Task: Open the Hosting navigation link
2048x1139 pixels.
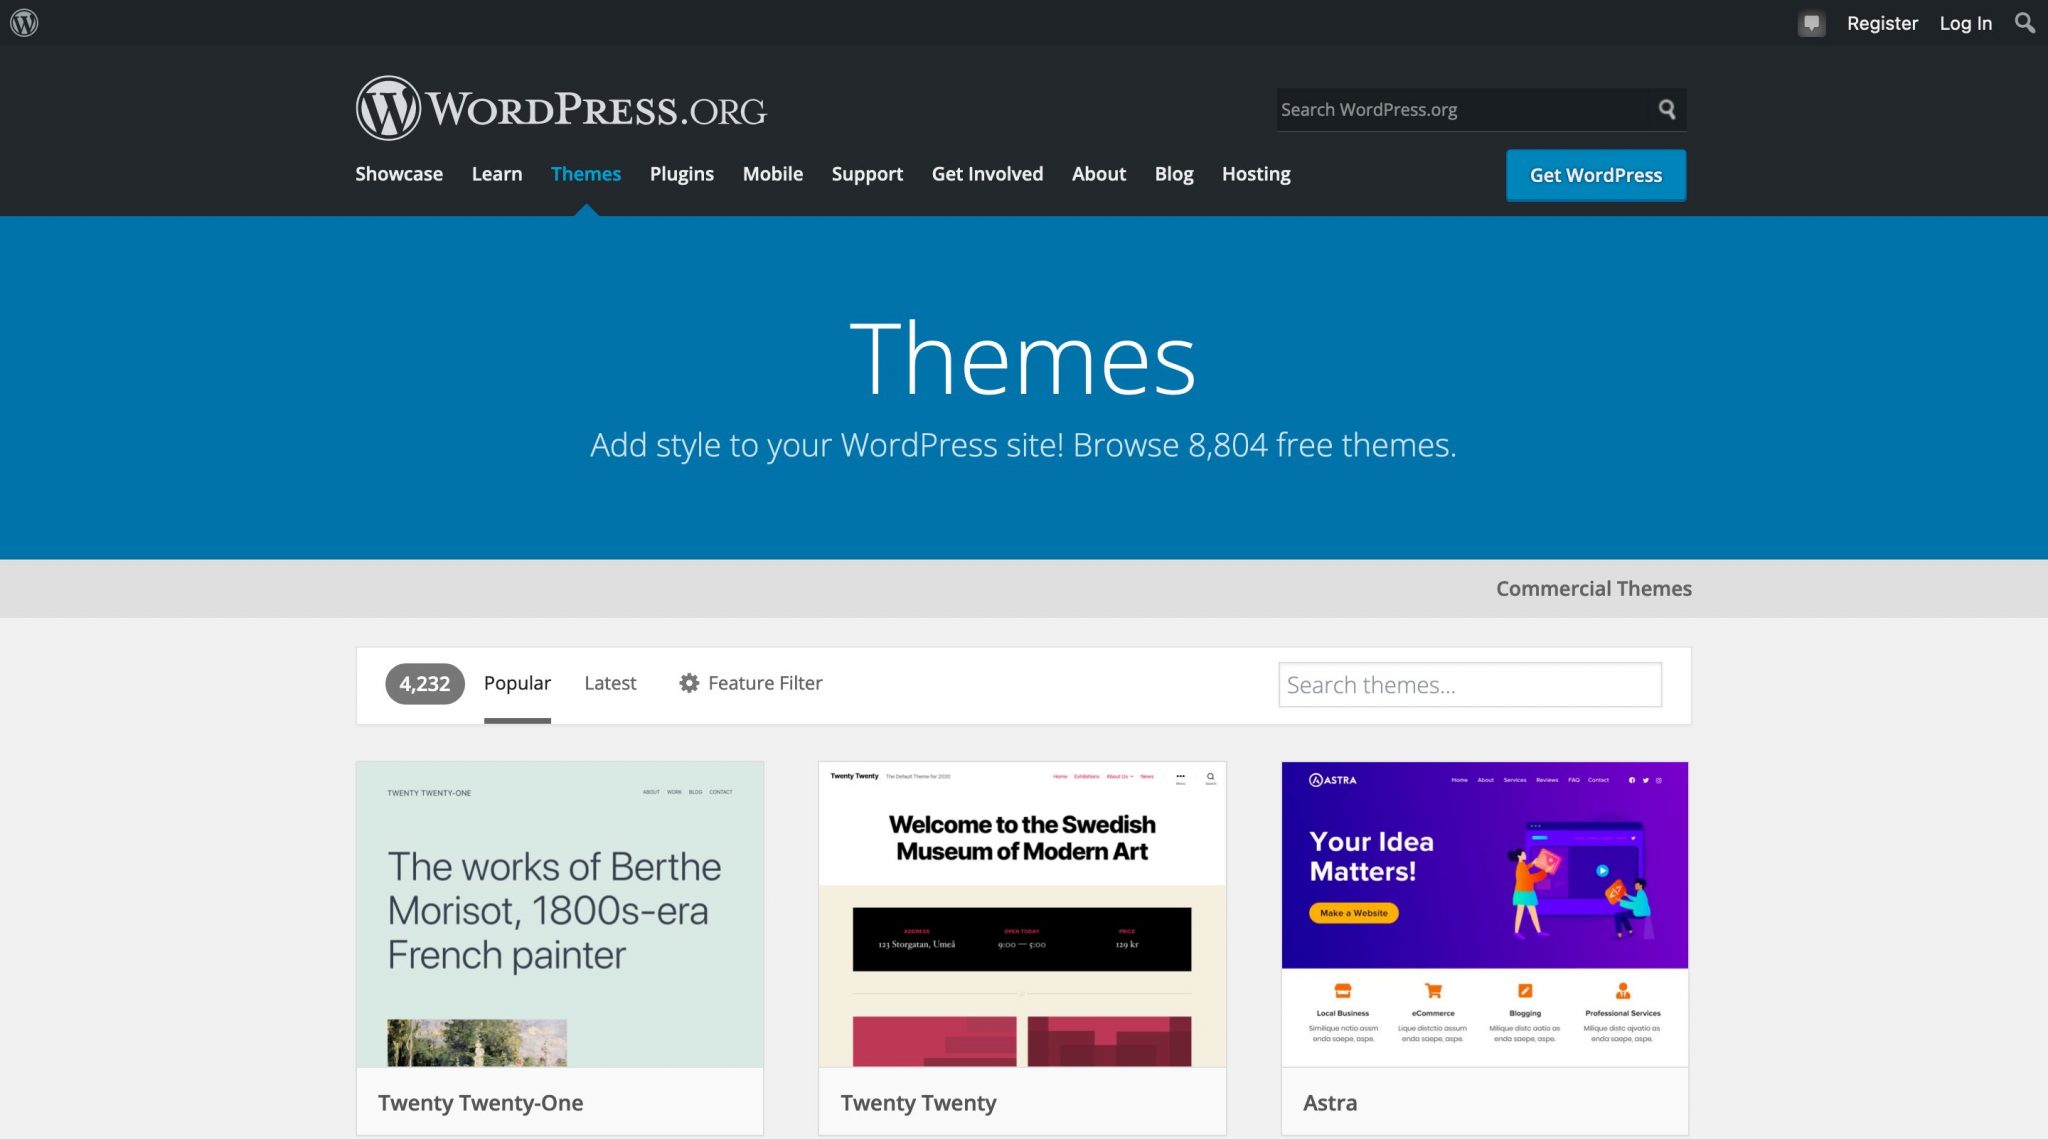Action: [x=1256, y=174]
